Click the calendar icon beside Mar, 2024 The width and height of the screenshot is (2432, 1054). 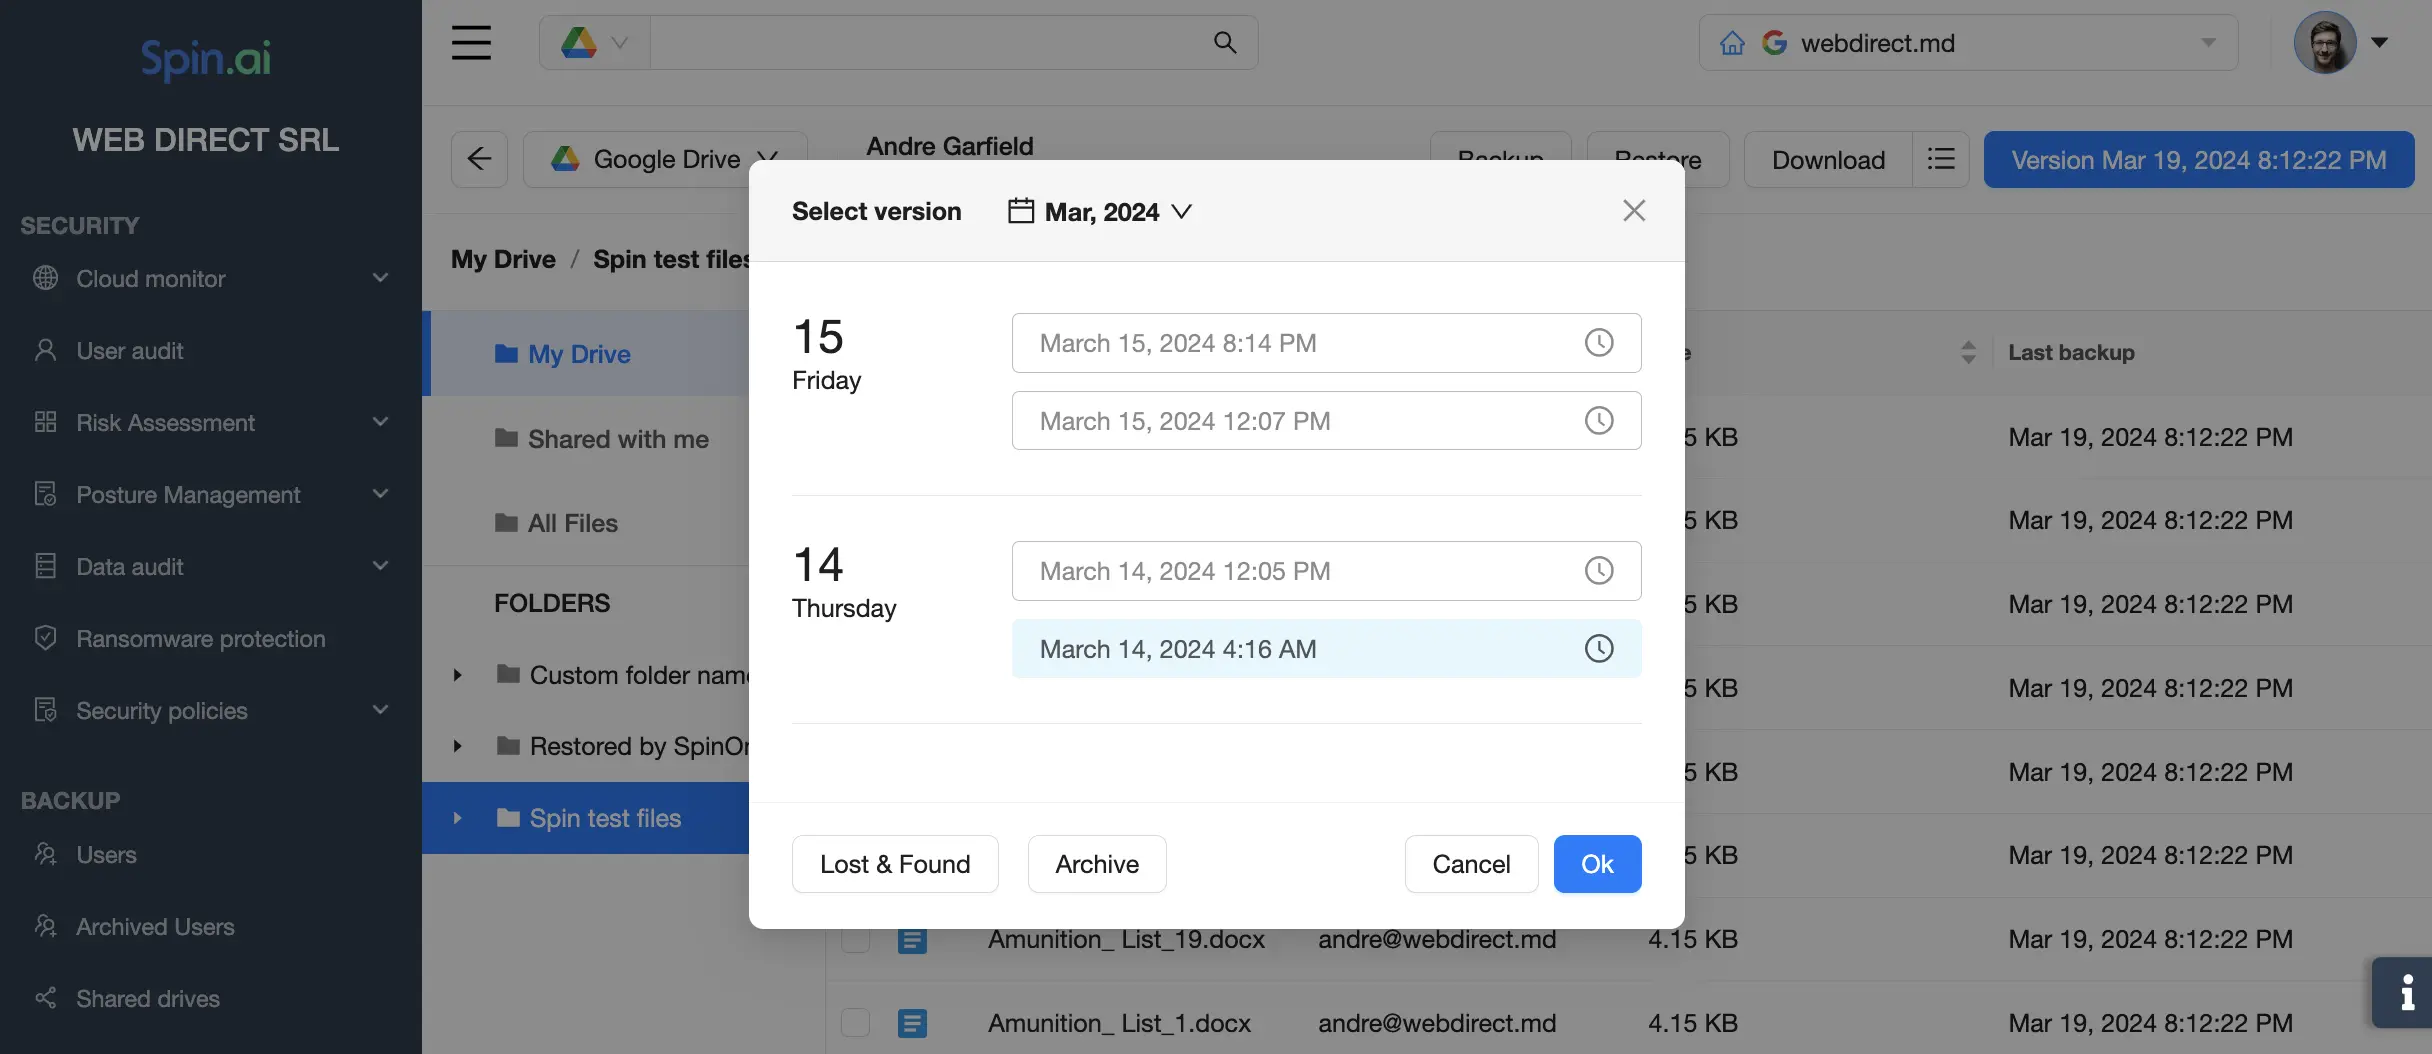coord(1019,211)
